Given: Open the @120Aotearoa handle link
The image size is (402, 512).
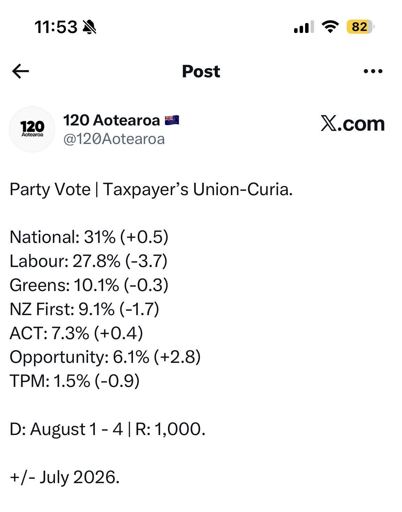Looking at the screenshot, I should pyautogui.click(x=114, y=139).
